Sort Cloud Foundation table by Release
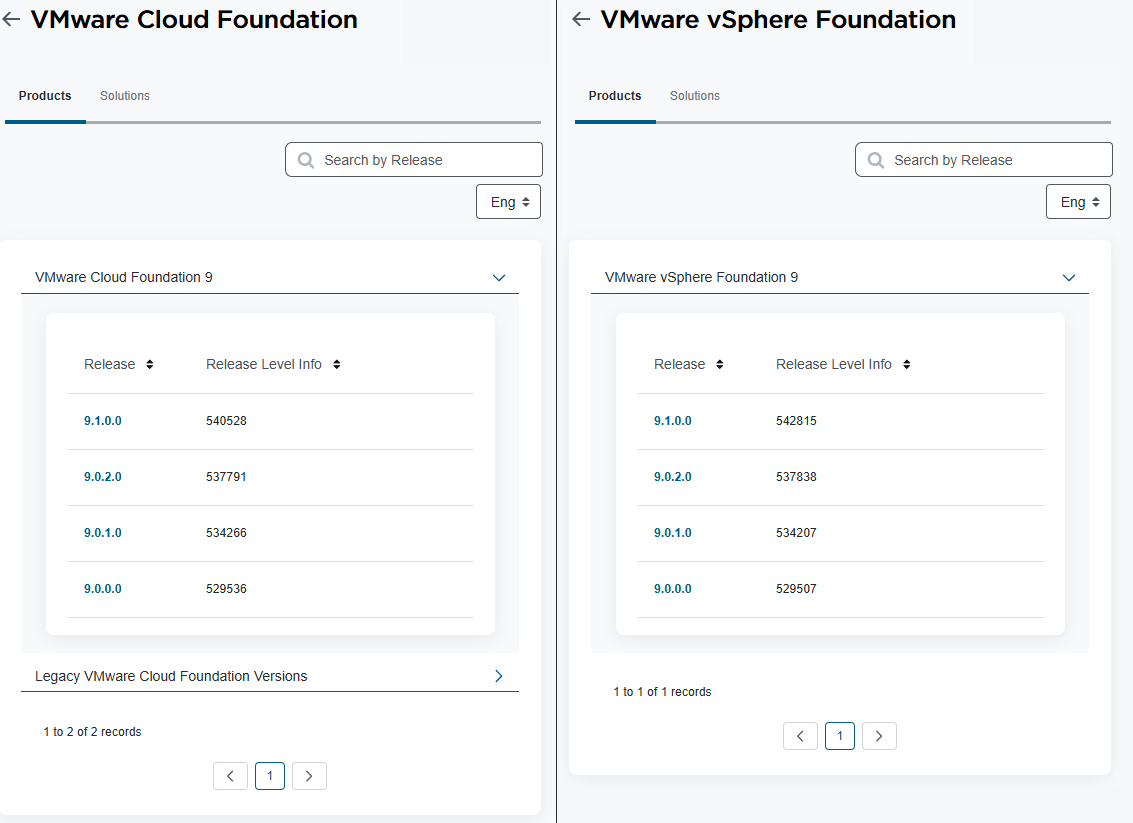 [x=150, y=364]
